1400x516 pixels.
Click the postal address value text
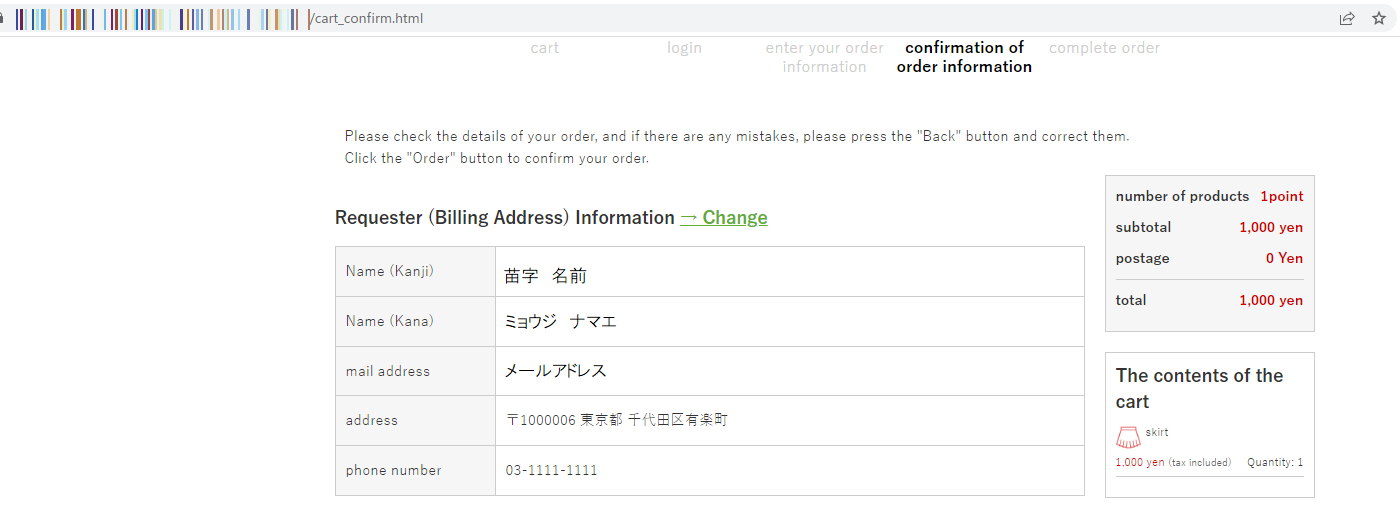(617, 420)
